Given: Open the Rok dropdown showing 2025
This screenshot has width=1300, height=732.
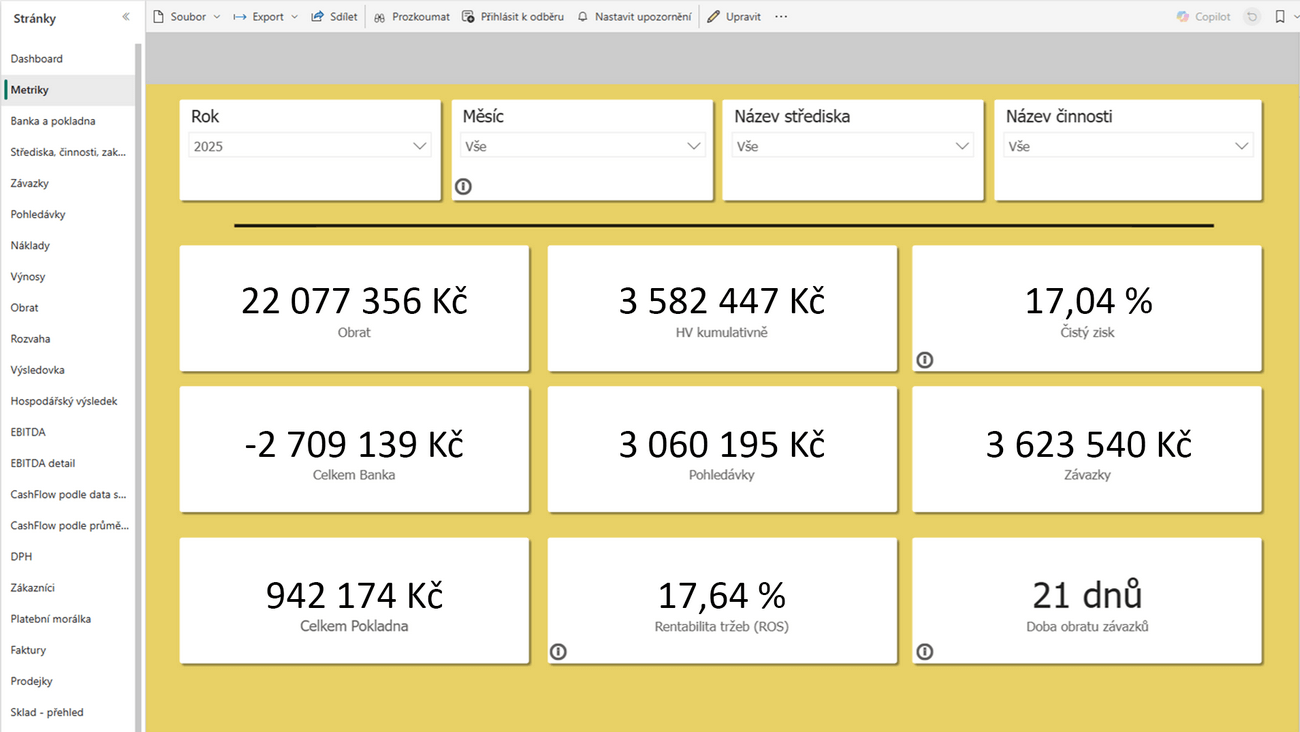Looking at the screenshot, I should pos(310,146).
